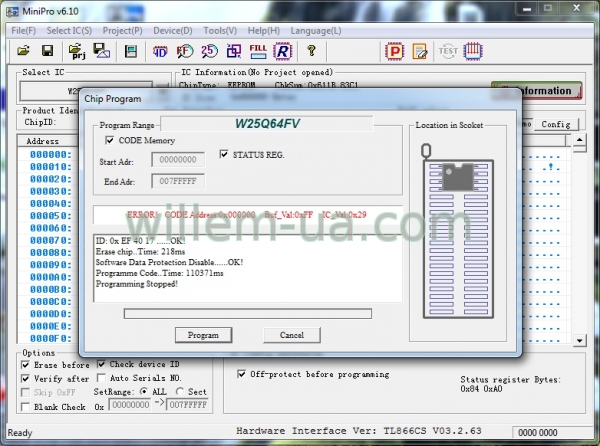
Task: Click hex view scrollbar up arrow
Action: point(580,140)
